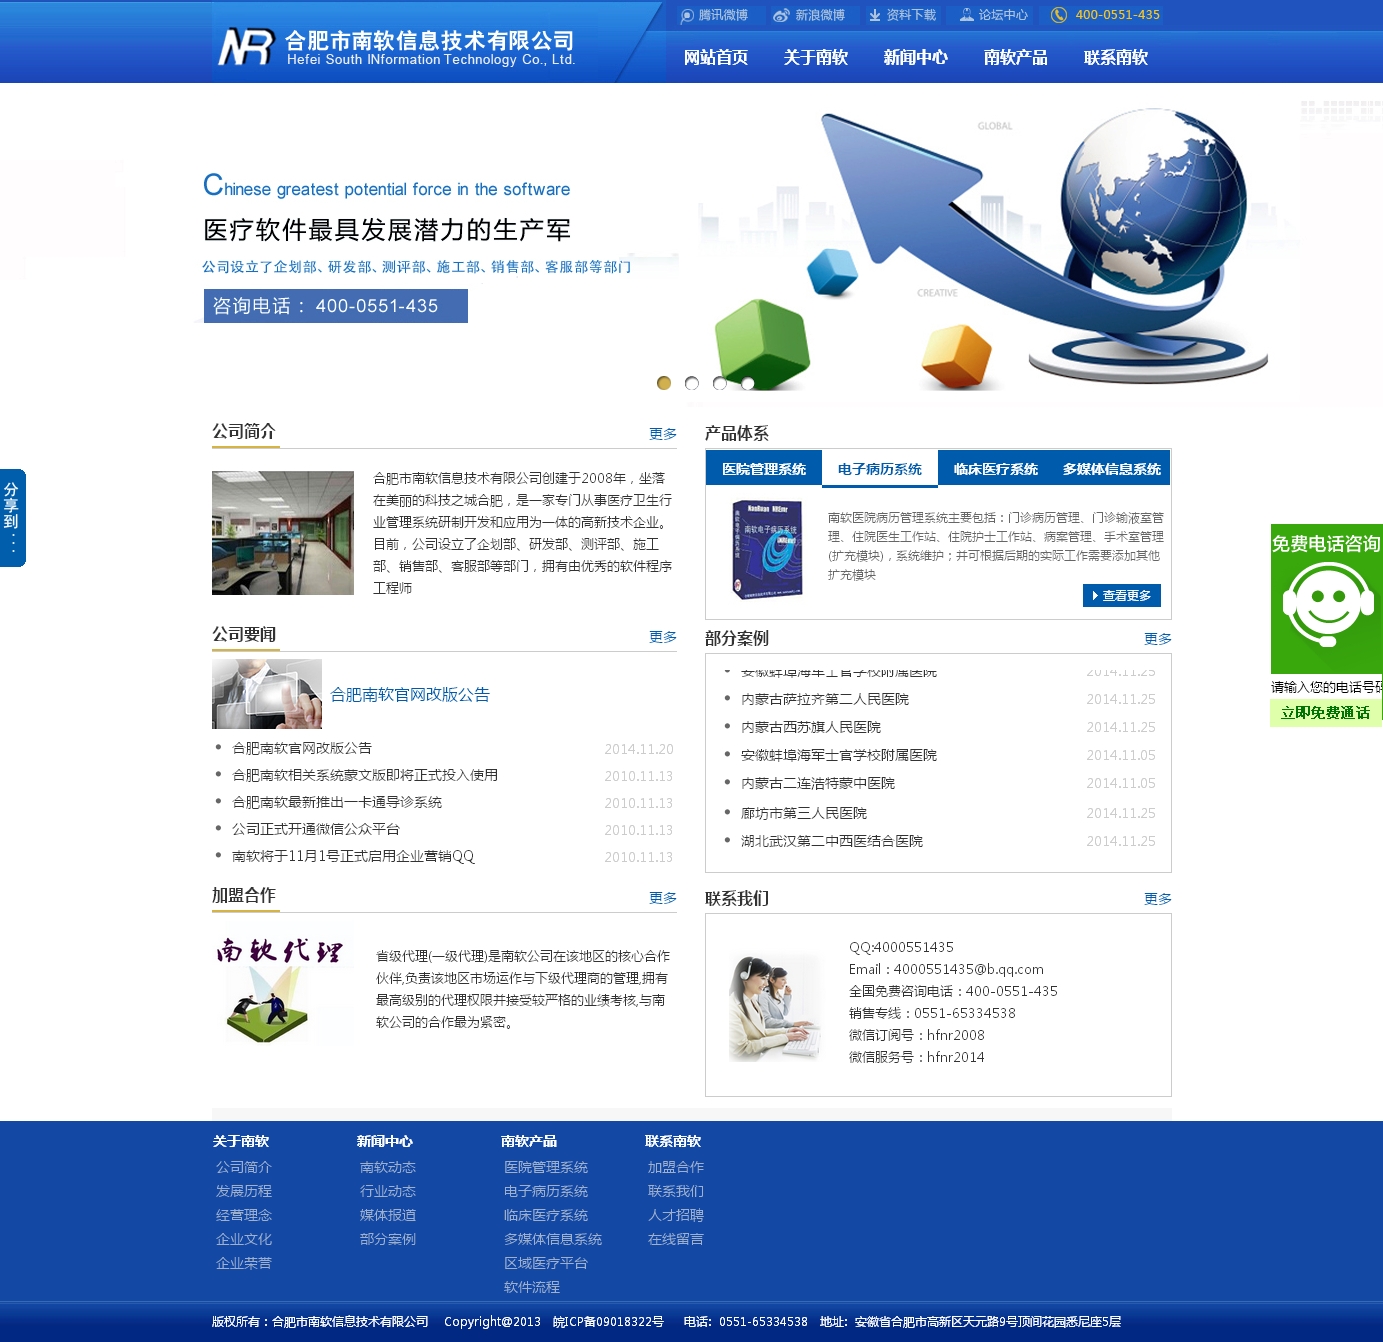This screenshot has width=1383, height=1342.
Task: Select the second carousel slide dot
Action: click(x=692, y=383)
